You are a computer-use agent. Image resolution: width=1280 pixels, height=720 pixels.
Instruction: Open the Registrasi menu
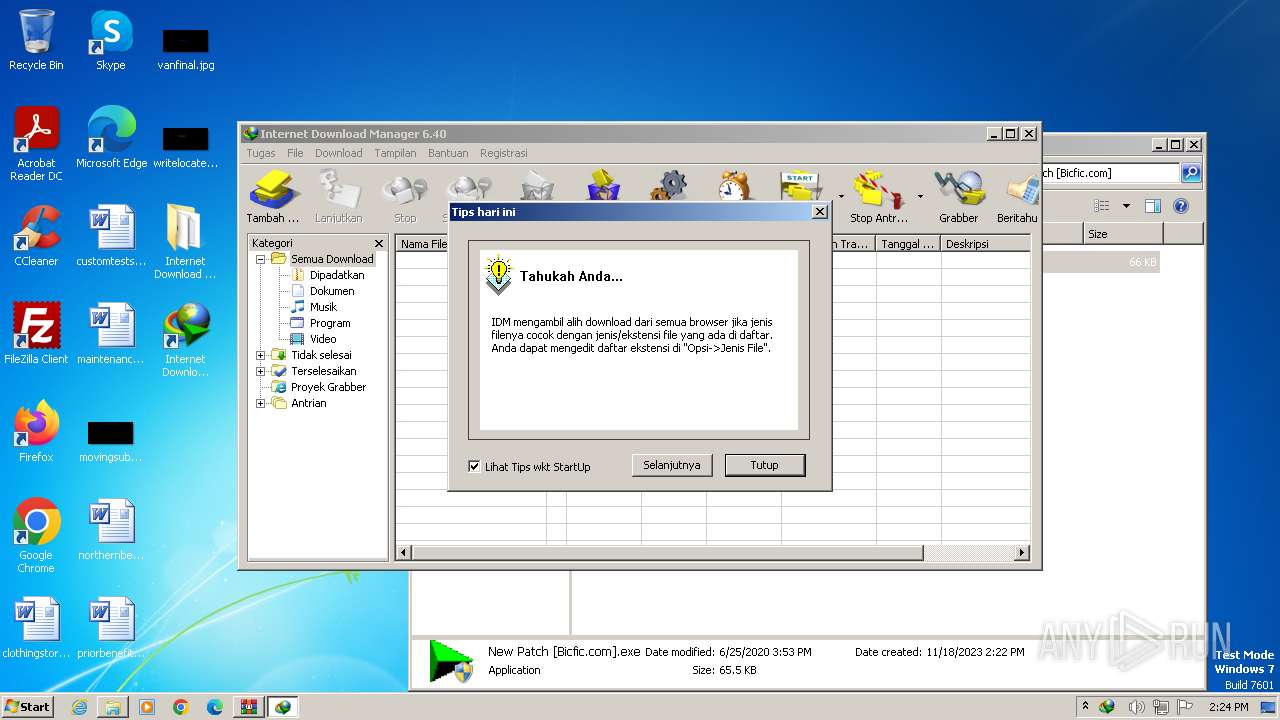(x=504, y=153)
